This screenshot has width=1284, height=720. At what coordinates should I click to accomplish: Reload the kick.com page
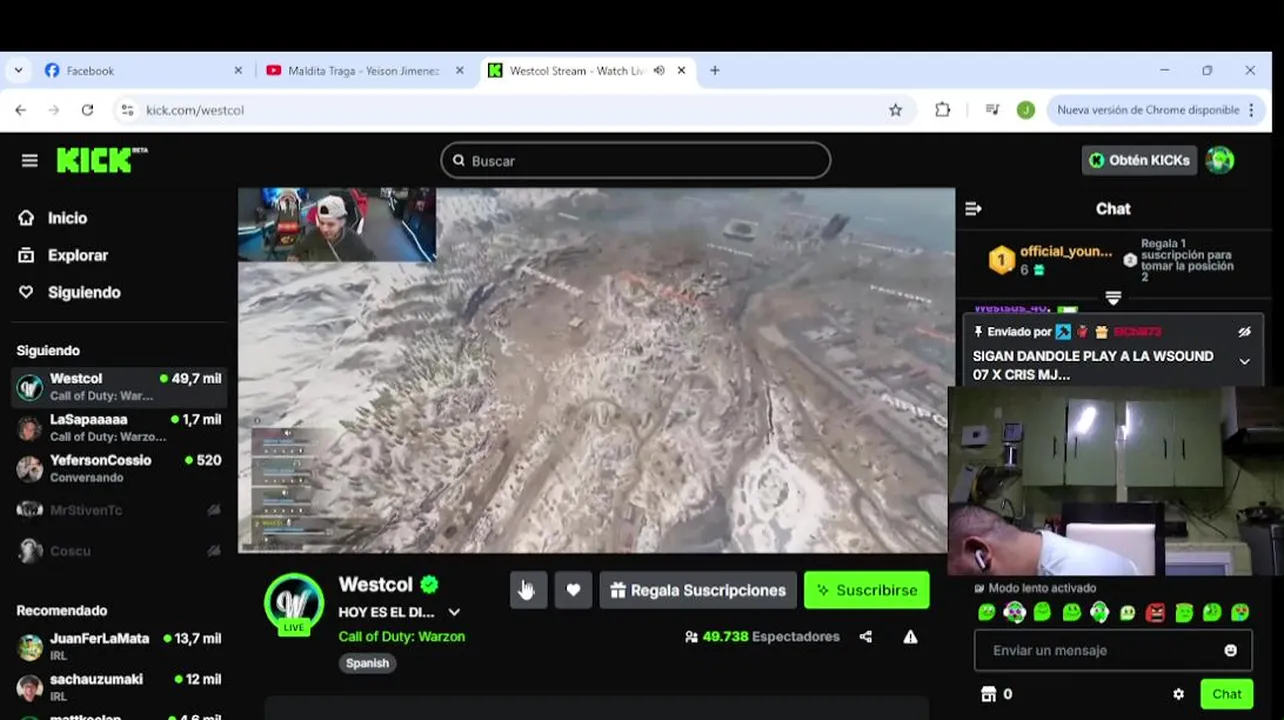(87, 110)
